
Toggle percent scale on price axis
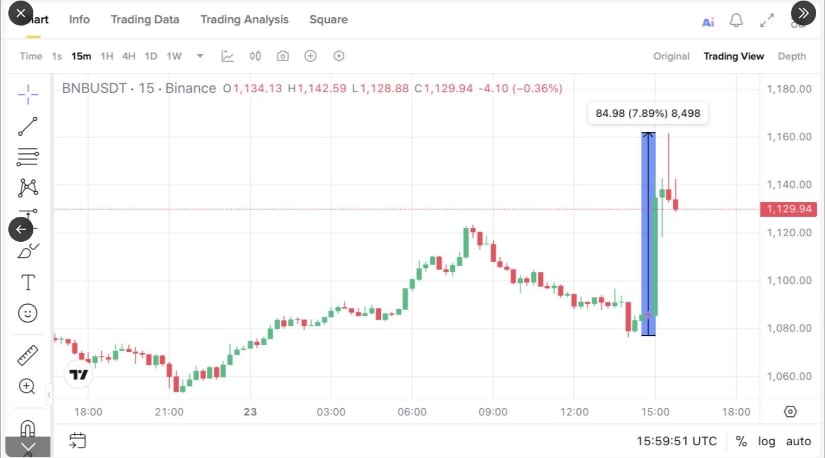coord(741,441)
